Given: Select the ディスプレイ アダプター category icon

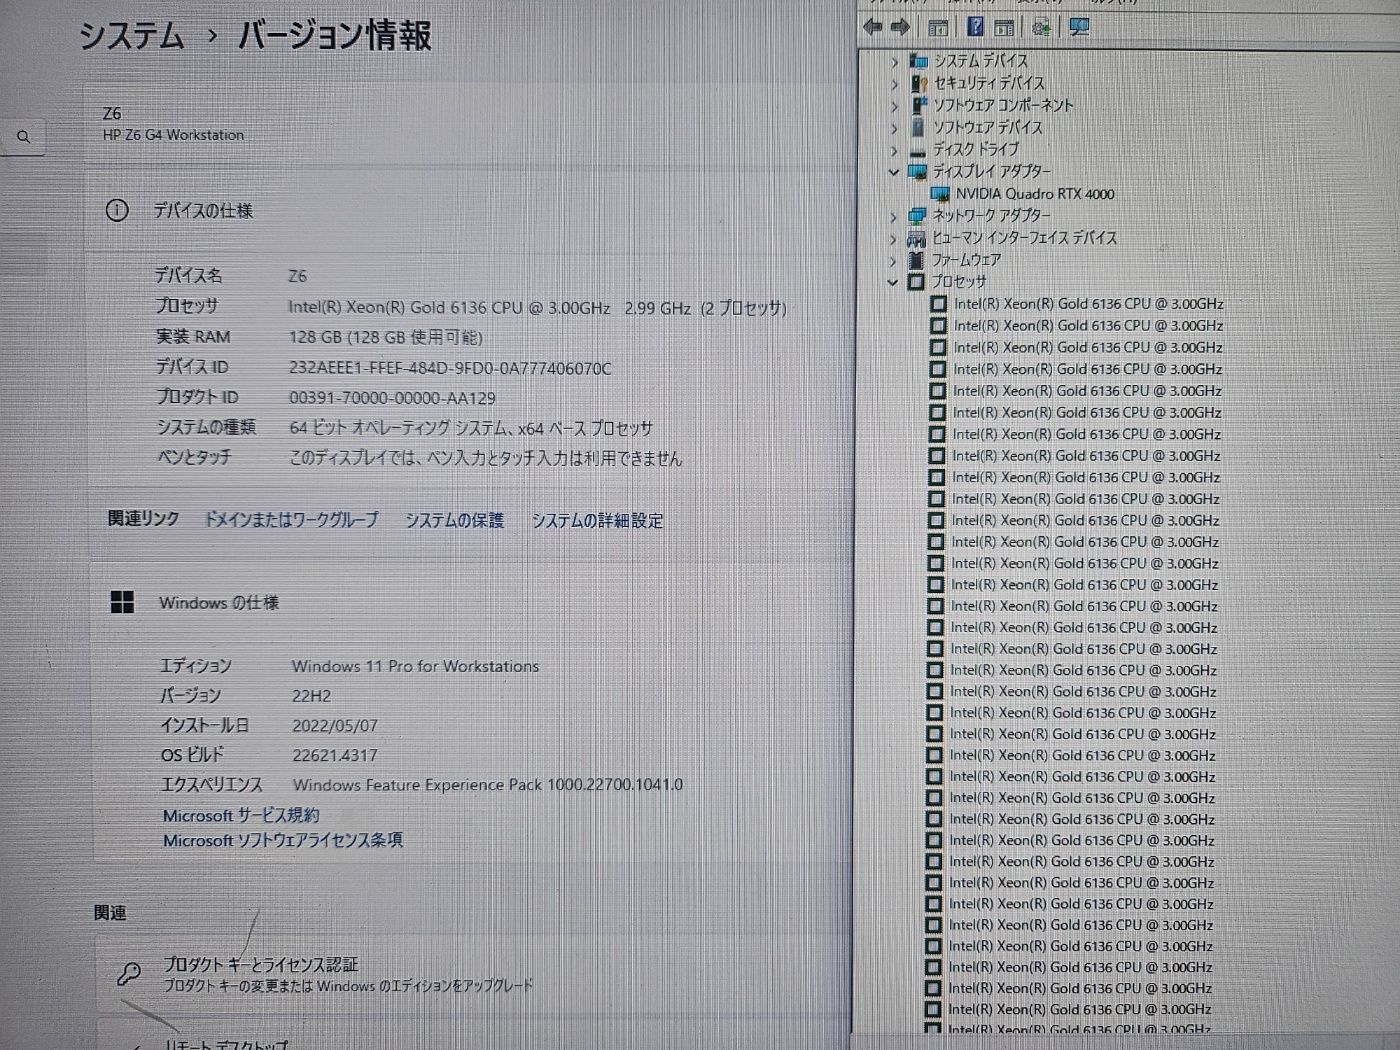Looking at the screenshot, I should coord(917,172).
